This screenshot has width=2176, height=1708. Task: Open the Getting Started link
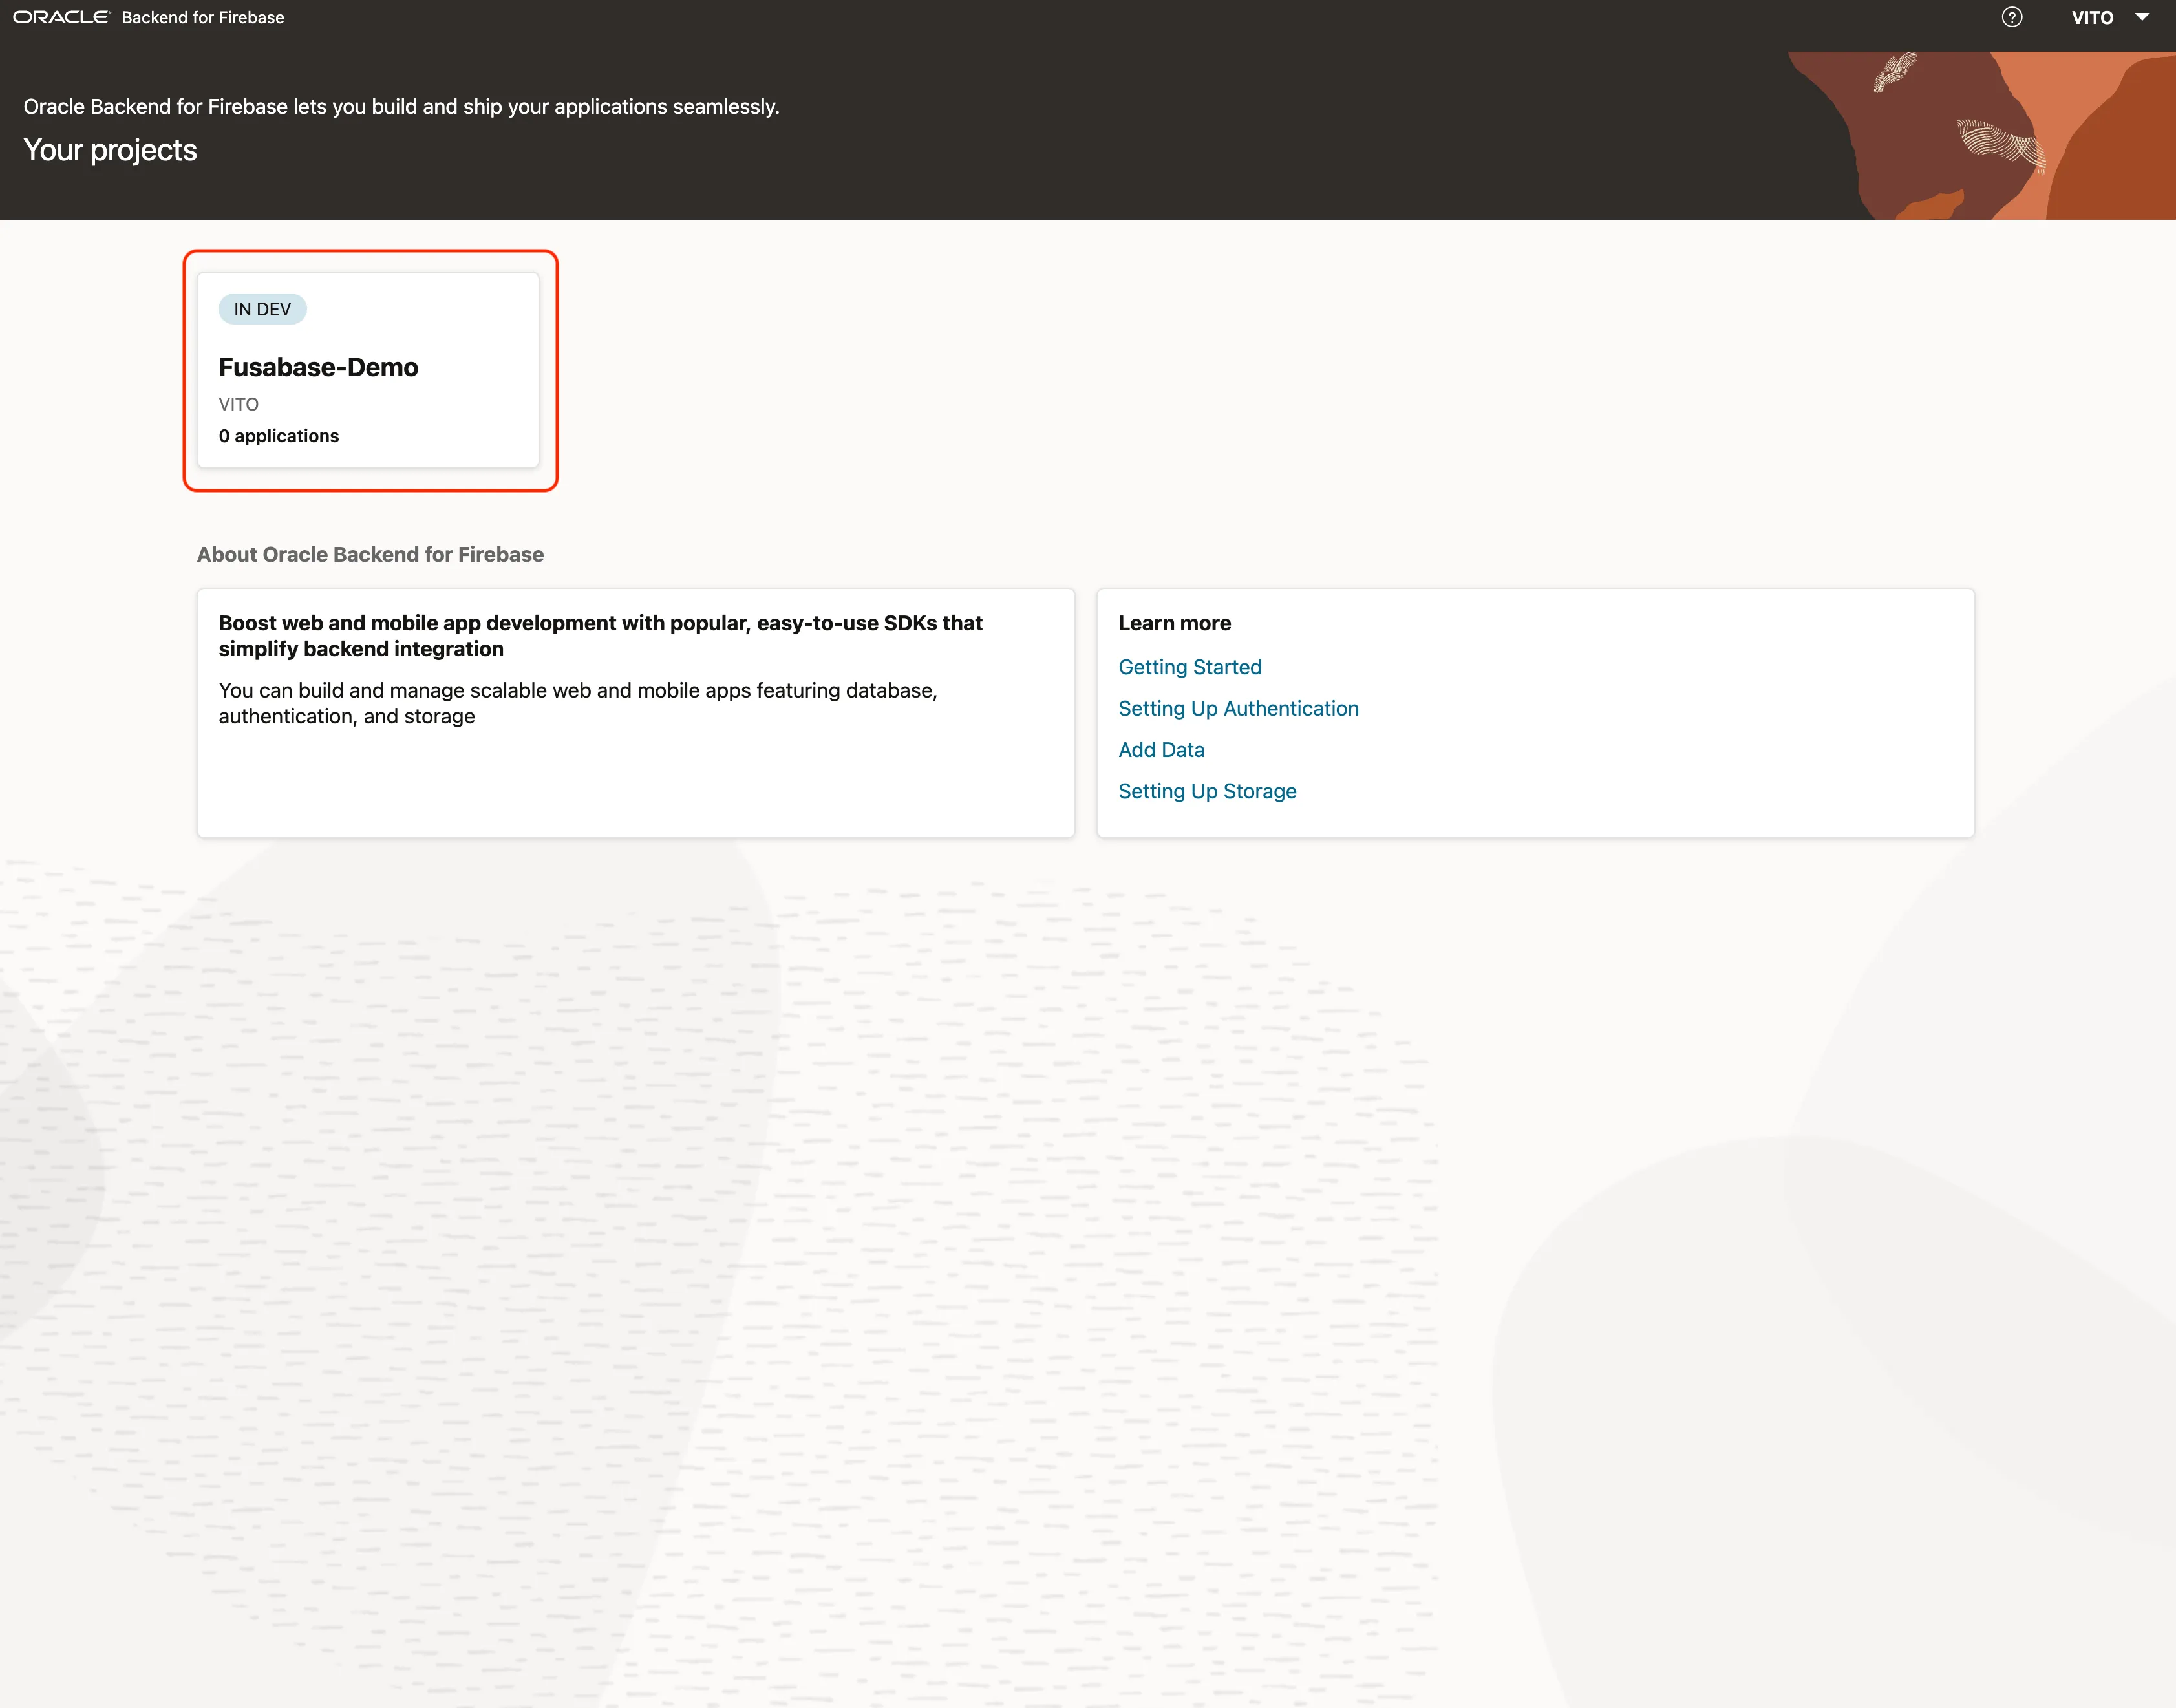[x=1190, y=667]
